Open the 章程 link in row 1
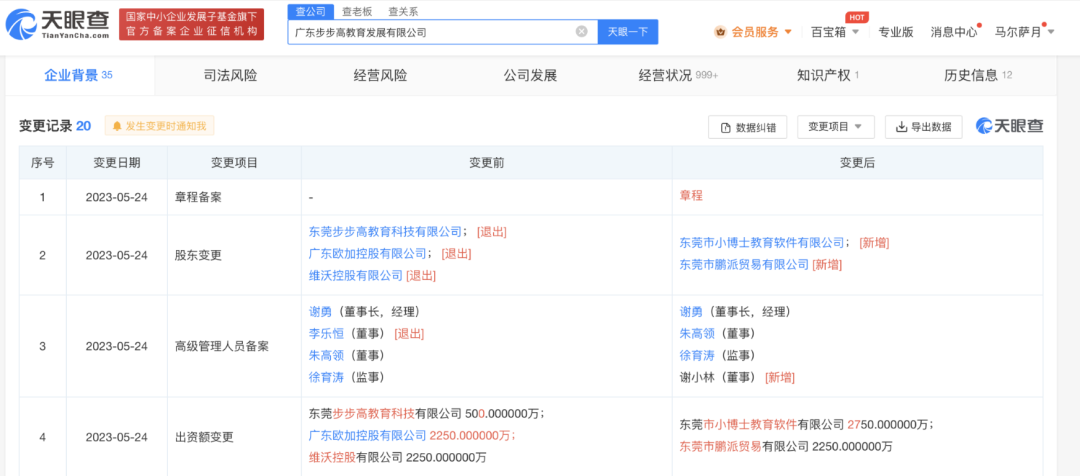The height and width of the screenshot is (476, 1080). click(691, 196)
